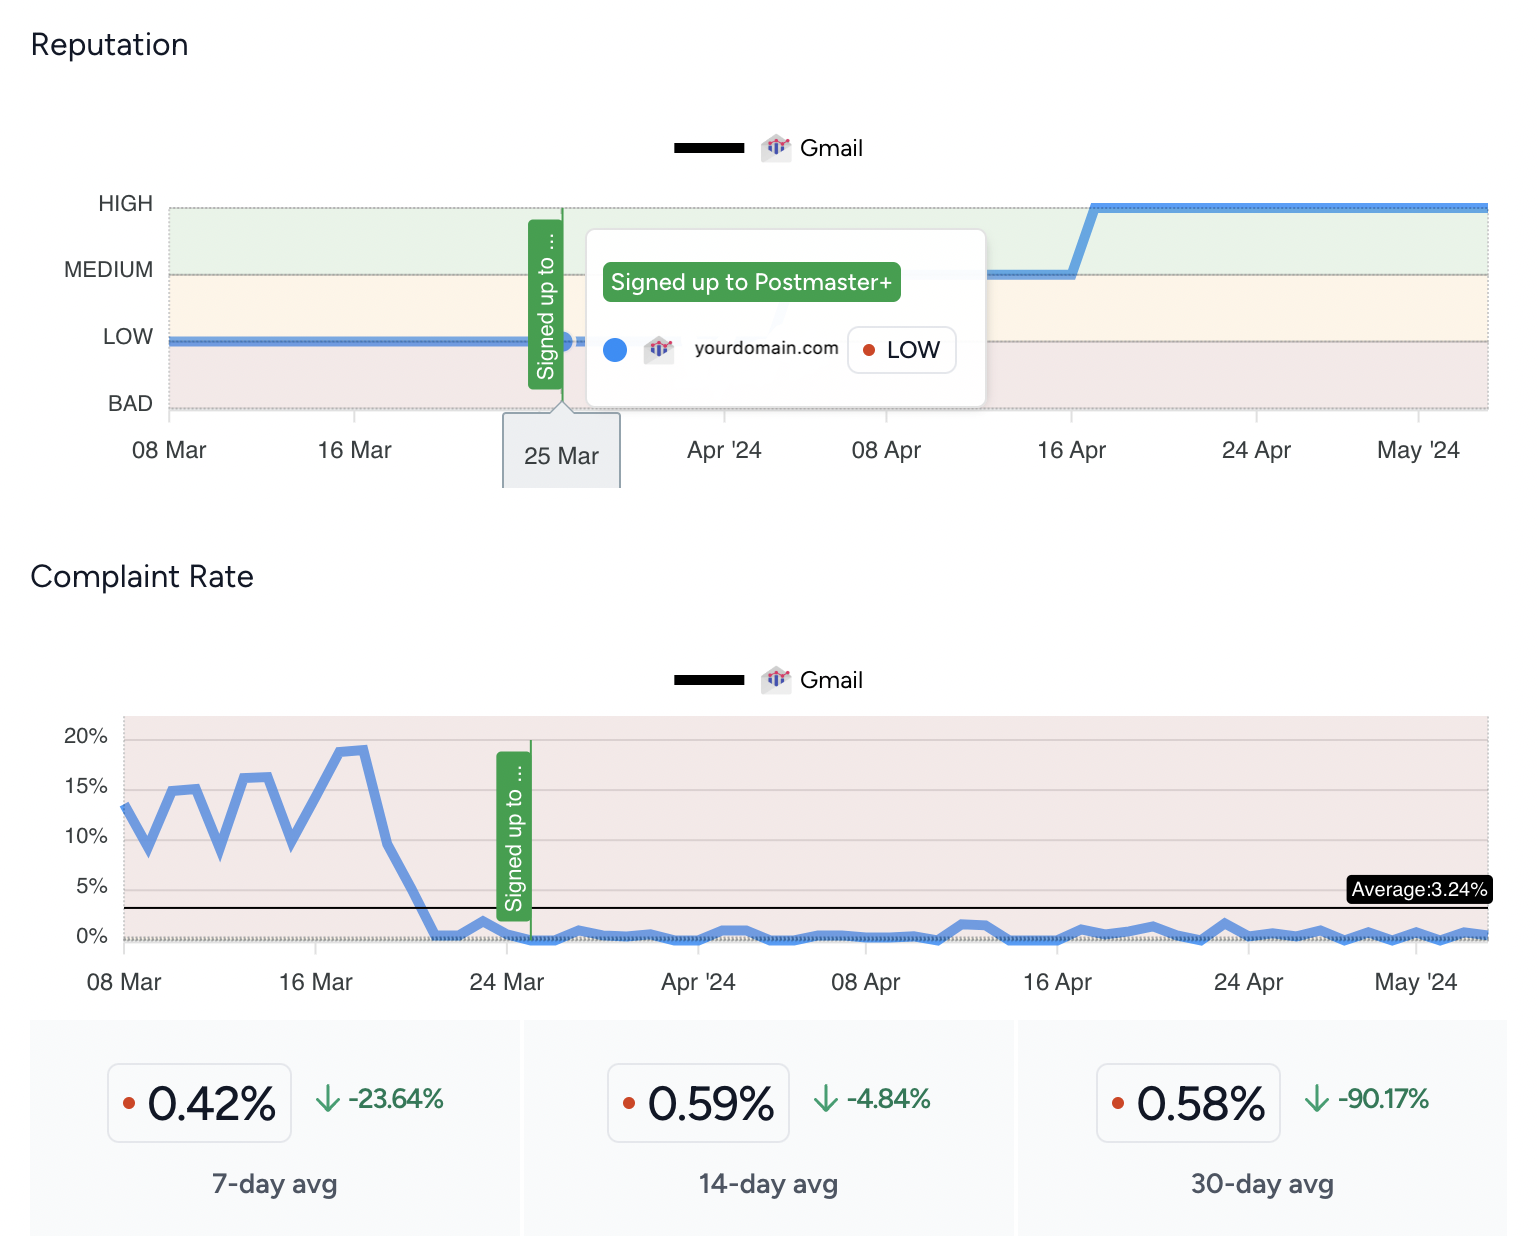Click the yourdomain.com text in tooltip
This screenshot has width=1538, height=1236.
[x=766, y=348]
